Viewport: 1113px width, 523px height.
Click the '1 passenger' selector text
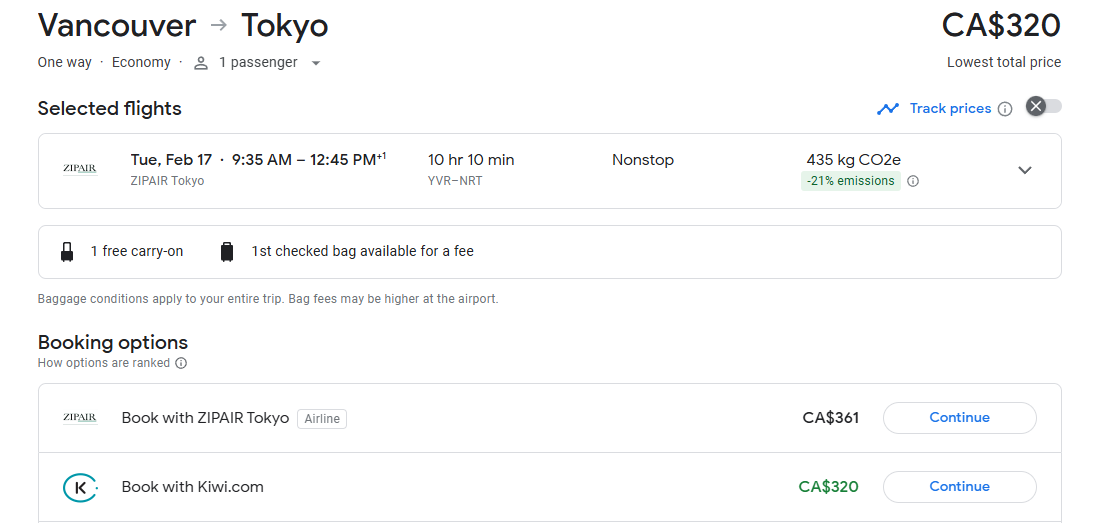point(258,62)
